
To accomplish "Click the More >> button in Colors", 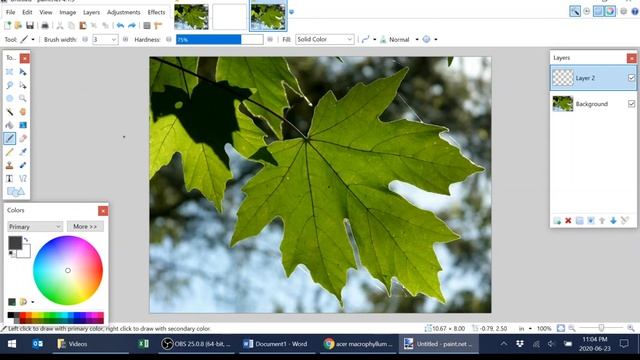I will (85, 227).
